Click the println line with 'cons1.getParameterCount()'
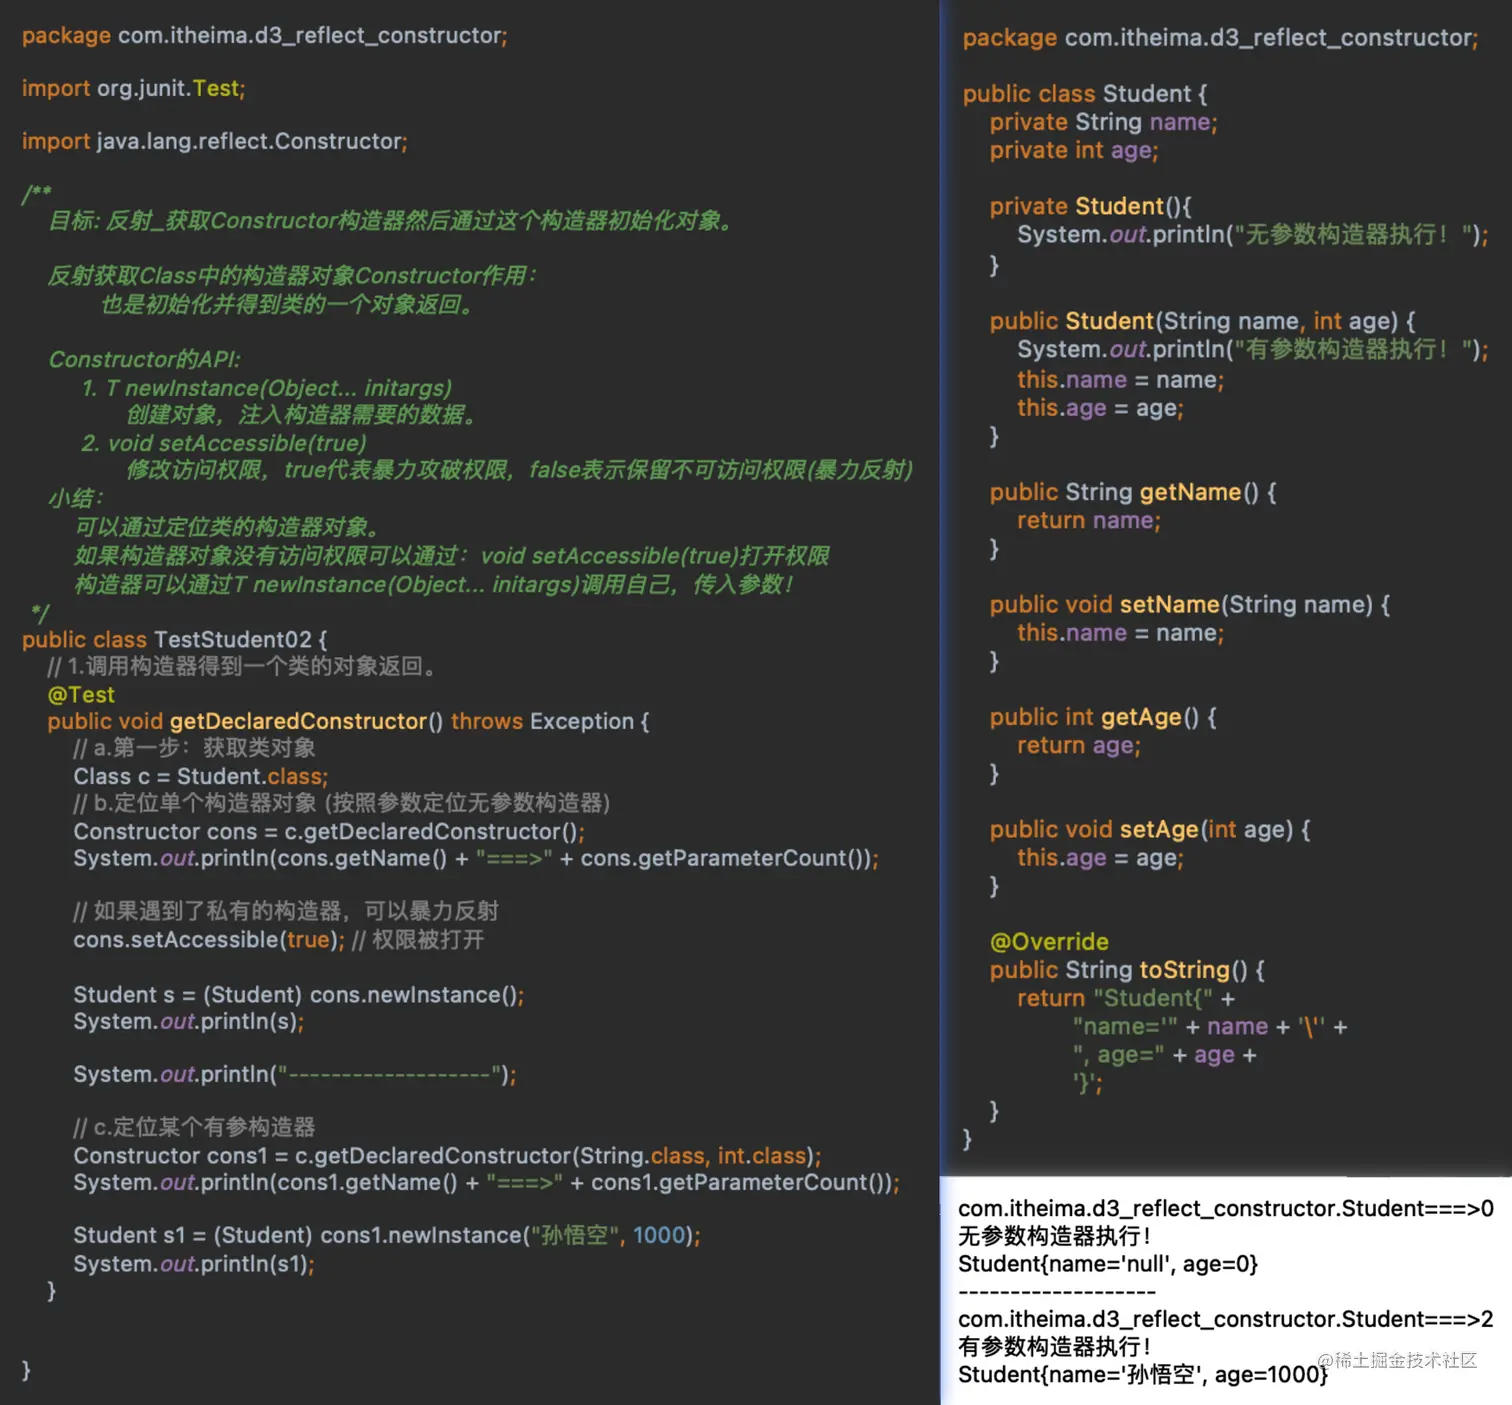 486,1182
